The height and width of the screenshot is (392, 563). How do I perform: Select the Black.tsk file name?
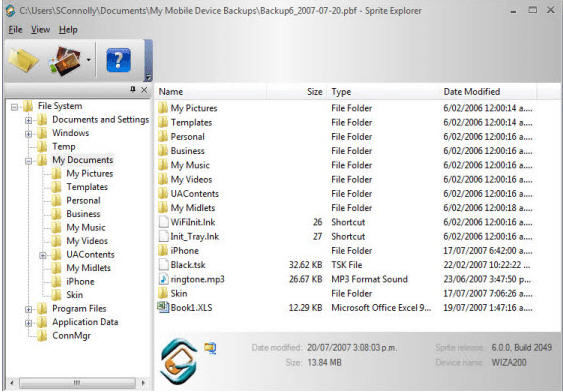point(188,265)
